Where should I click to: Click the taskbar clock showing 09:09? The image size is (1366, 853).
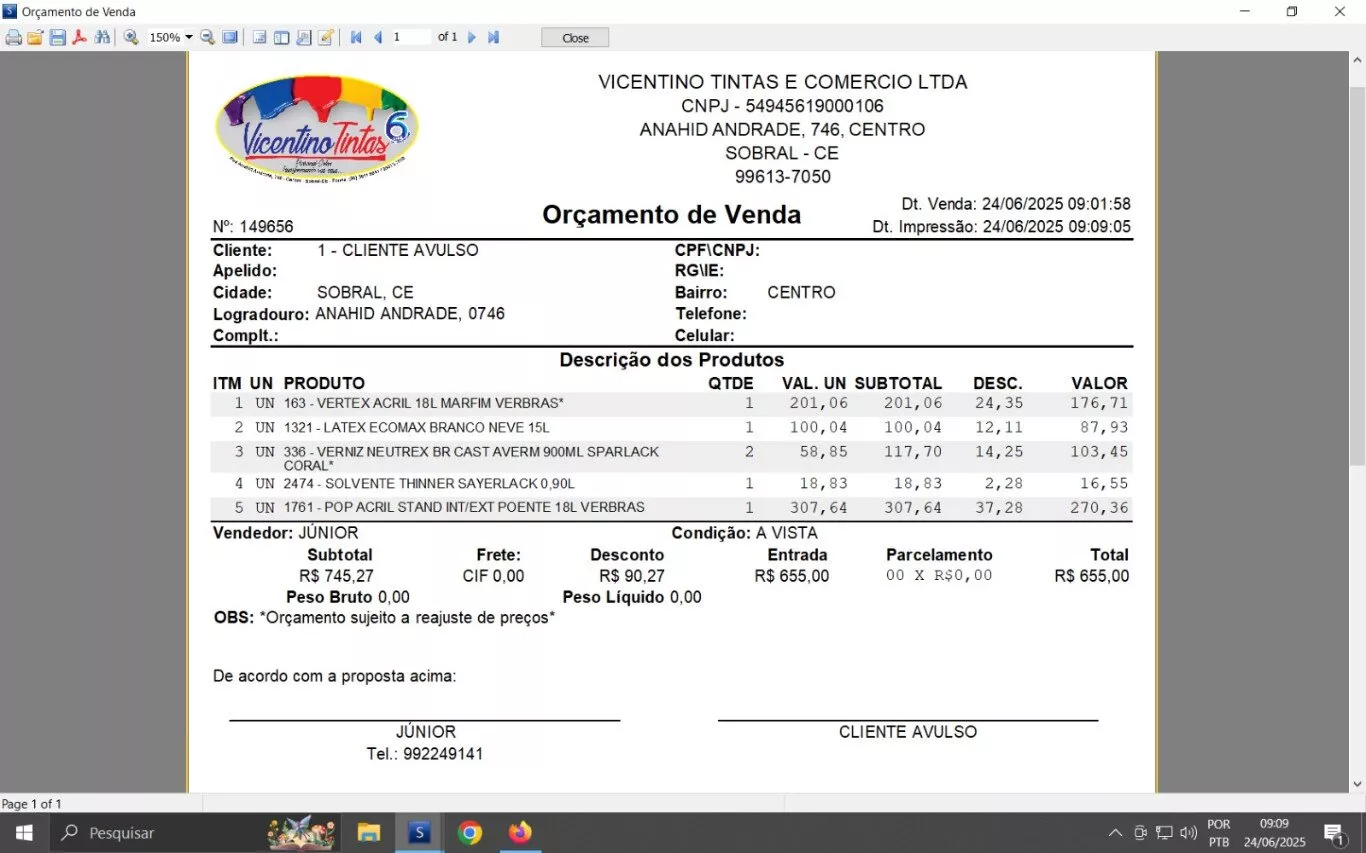(1274, 833)
